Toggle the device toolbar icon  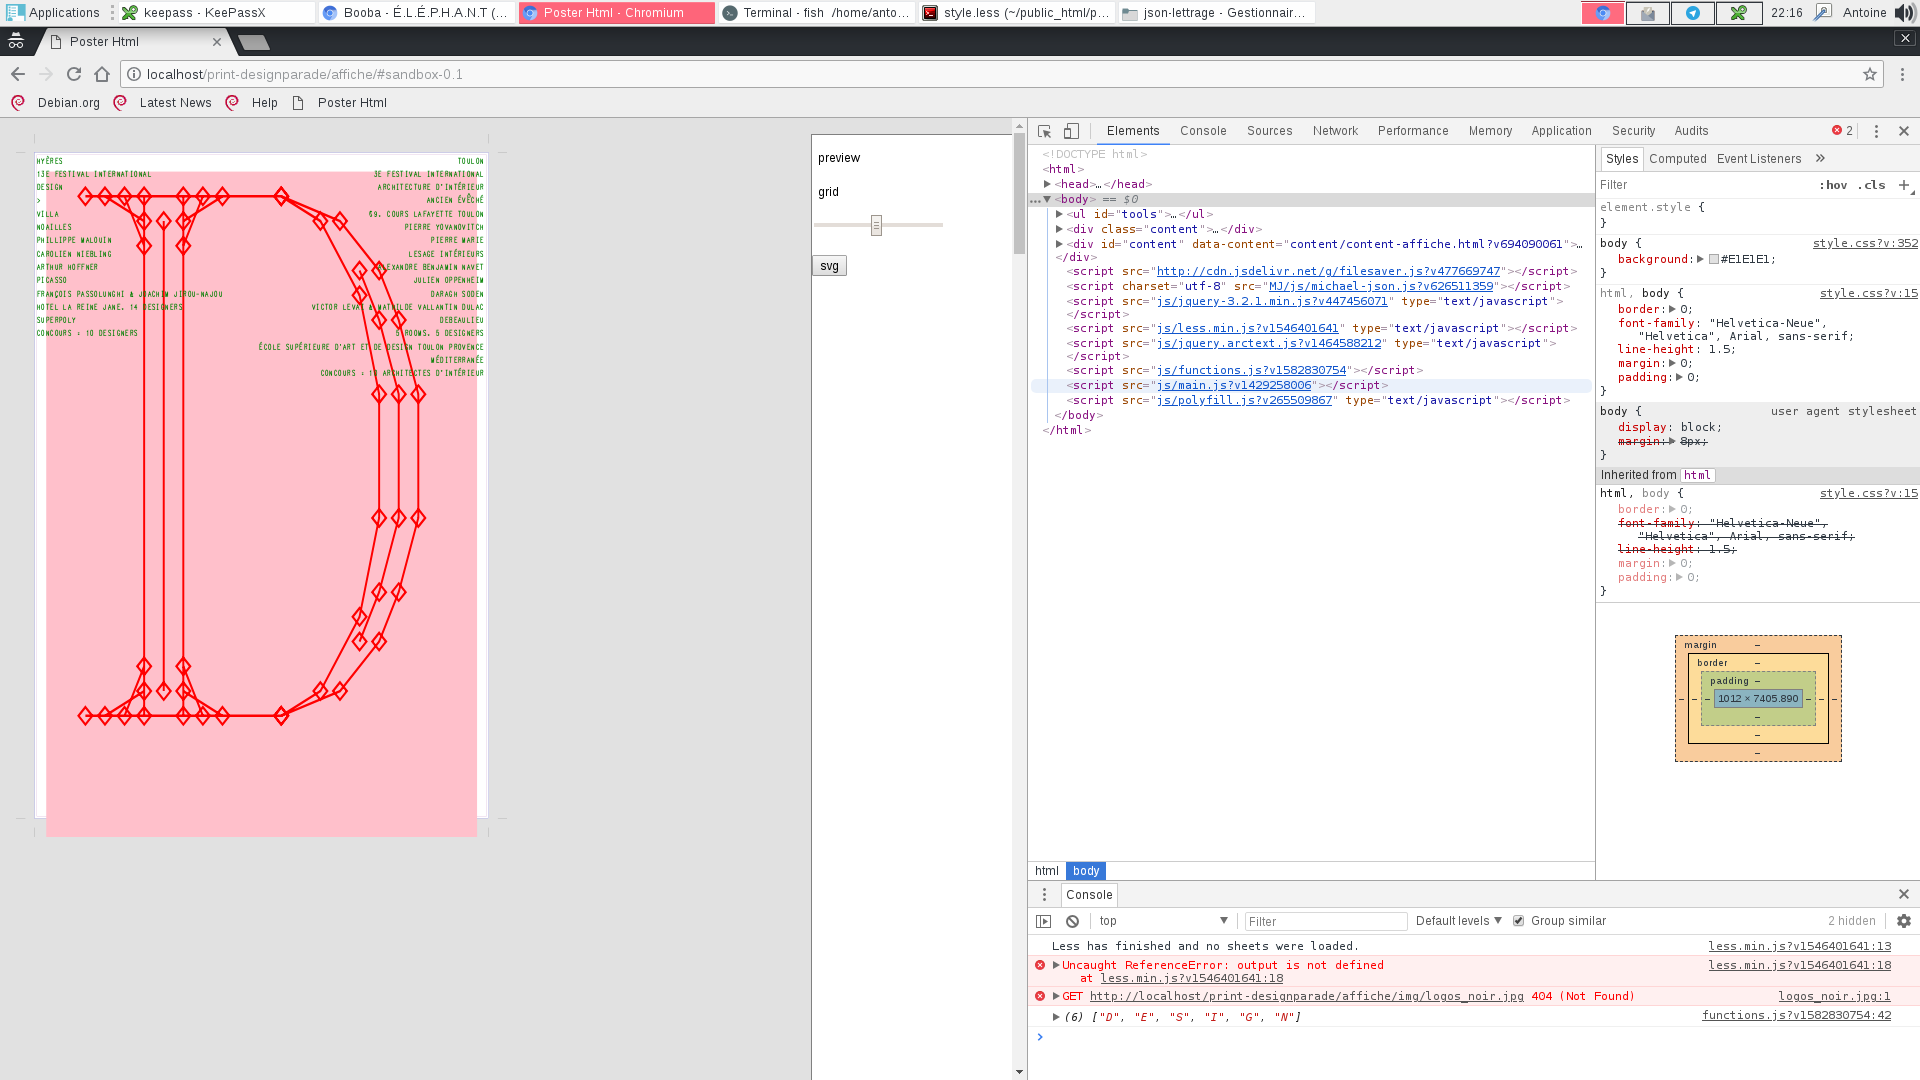[x=1071, y=131]
